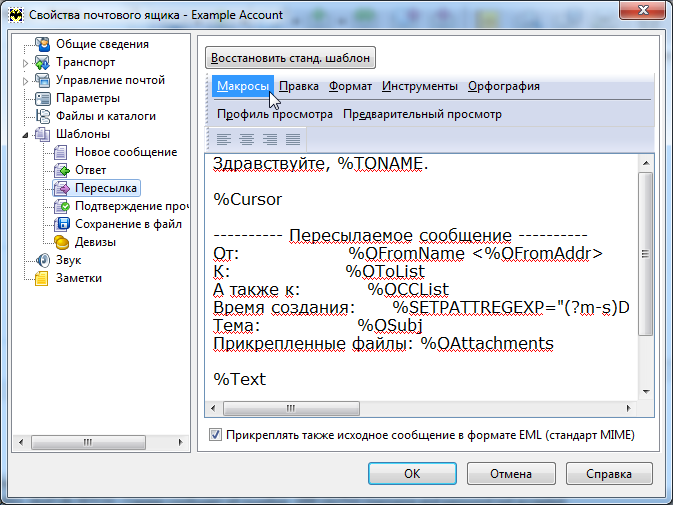Click the Ответ reply template icon
Screen dimensions: 673x505
(61, 170)
